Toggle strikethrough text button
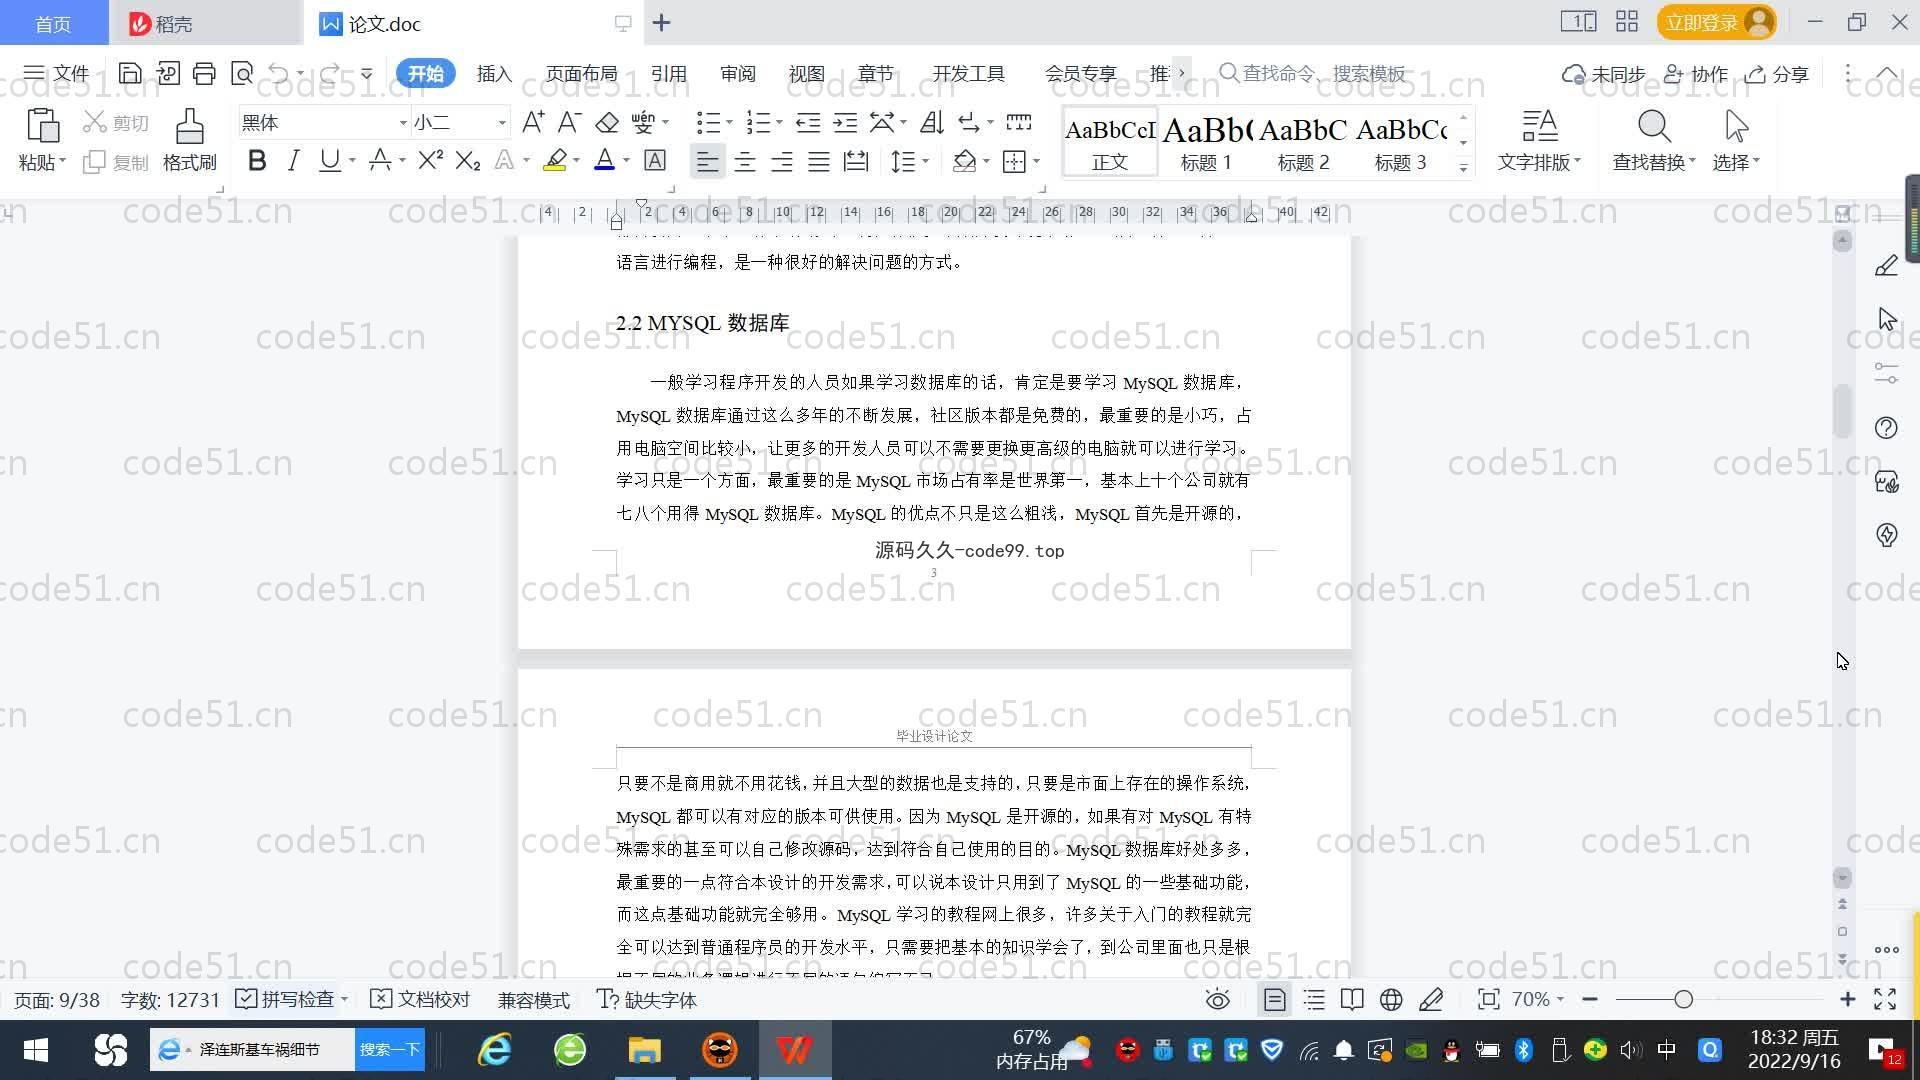Screen dimensions: 1920x1080 coord(379,161)
